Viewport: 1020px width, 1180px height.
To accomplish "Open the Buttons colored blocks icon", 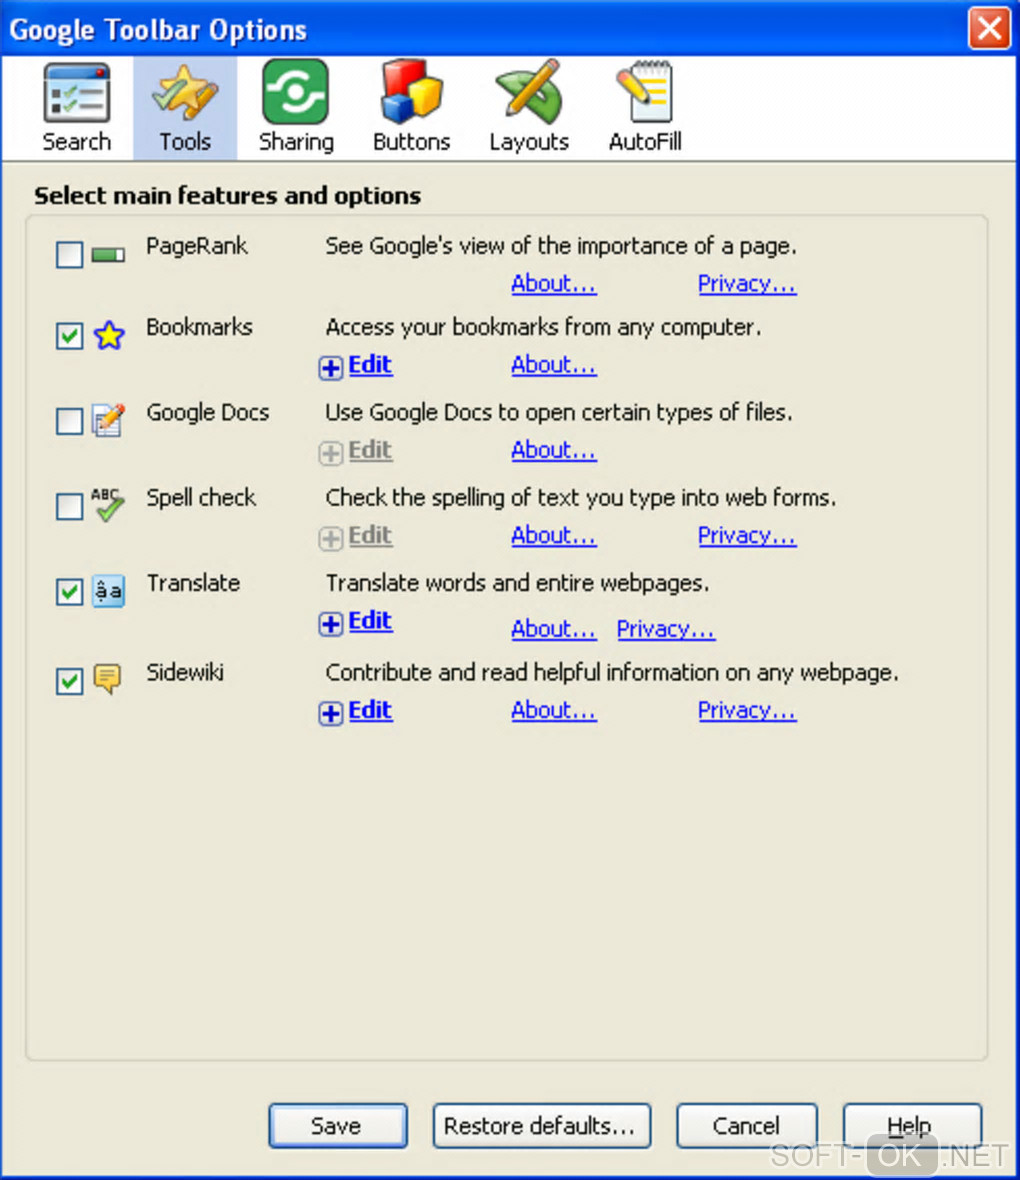I will [x=411, y=92].
